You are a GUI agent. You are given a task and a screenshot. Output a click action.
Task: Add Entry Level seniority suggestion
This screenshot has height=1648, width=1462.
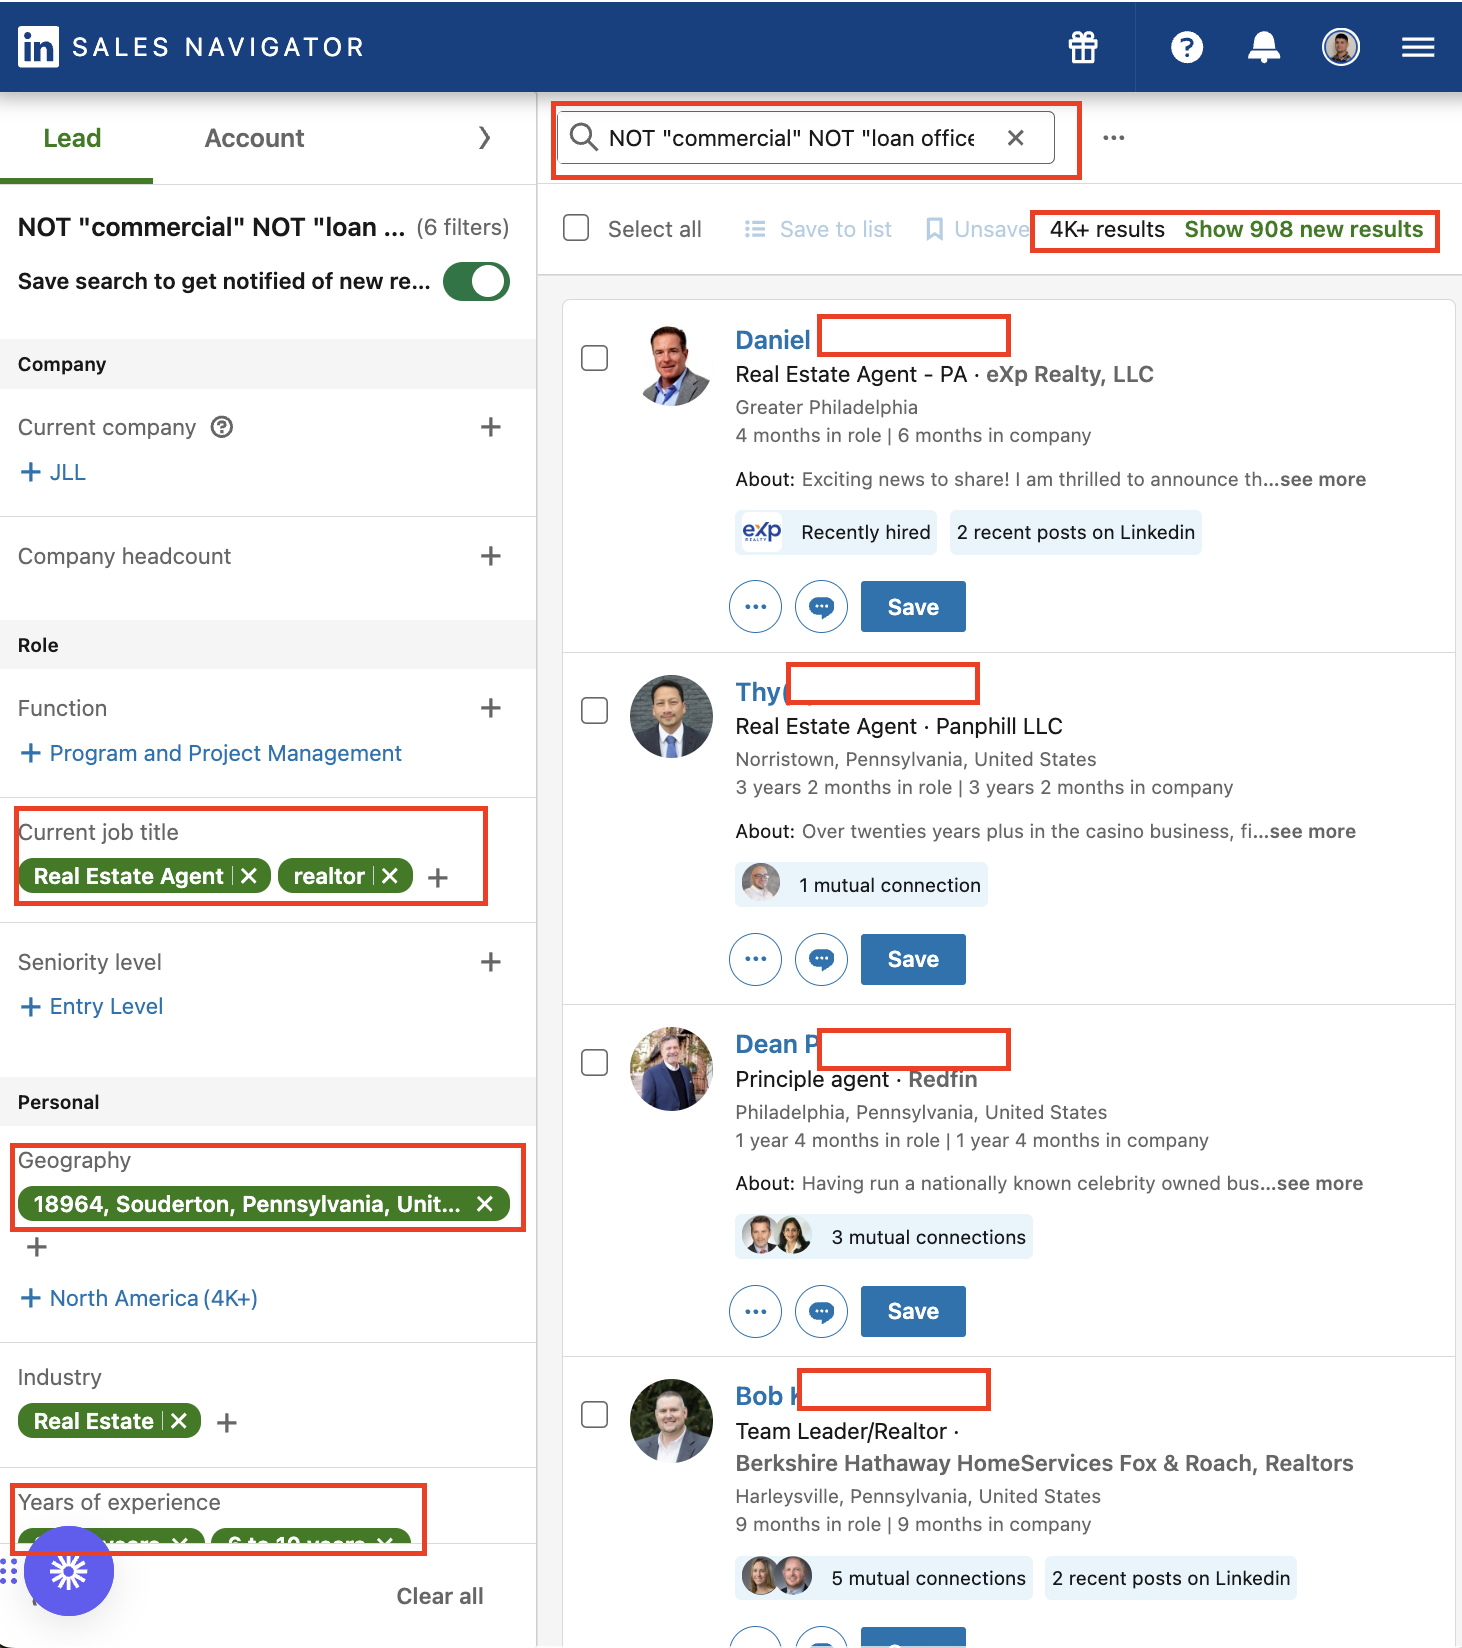92,1006
